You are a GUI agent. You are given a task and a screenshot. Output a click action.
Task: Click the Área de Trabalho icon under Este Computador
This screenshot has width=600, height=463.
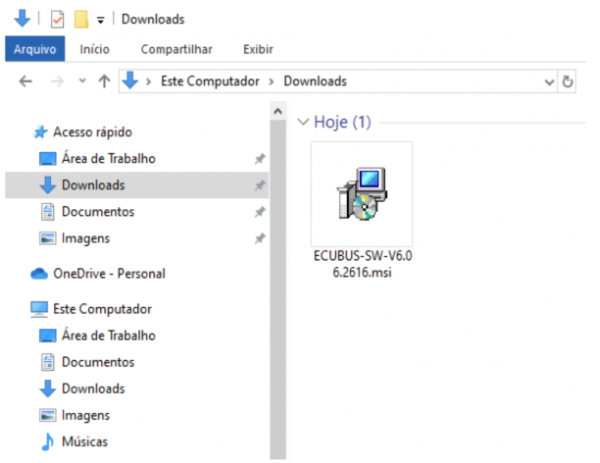pos(47,336)
